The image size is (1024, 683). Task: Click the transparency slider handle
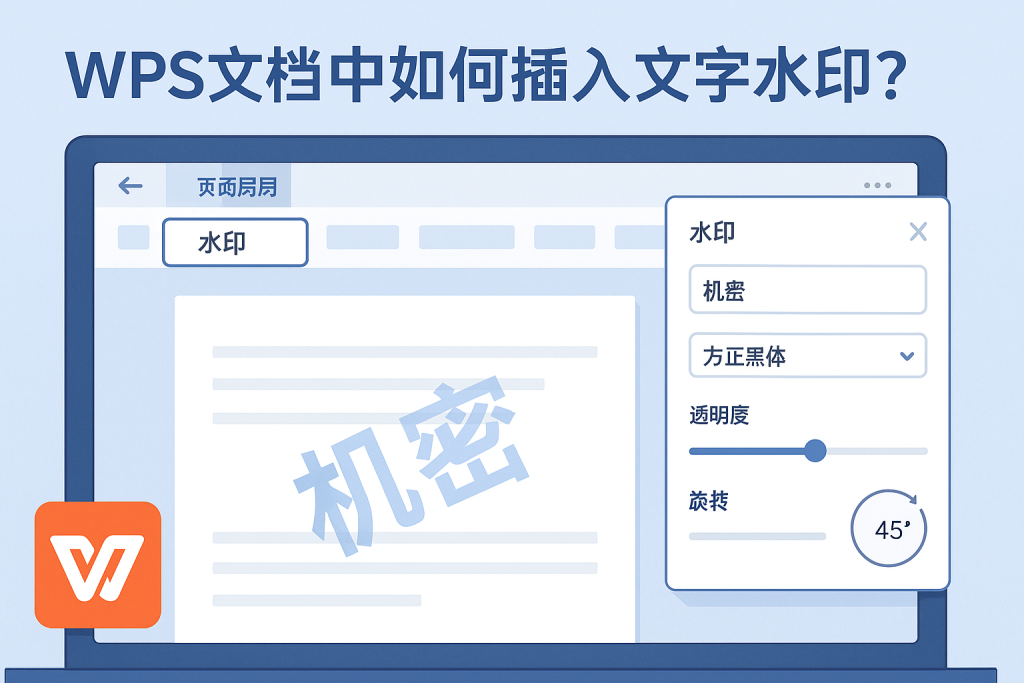point(815,451)
